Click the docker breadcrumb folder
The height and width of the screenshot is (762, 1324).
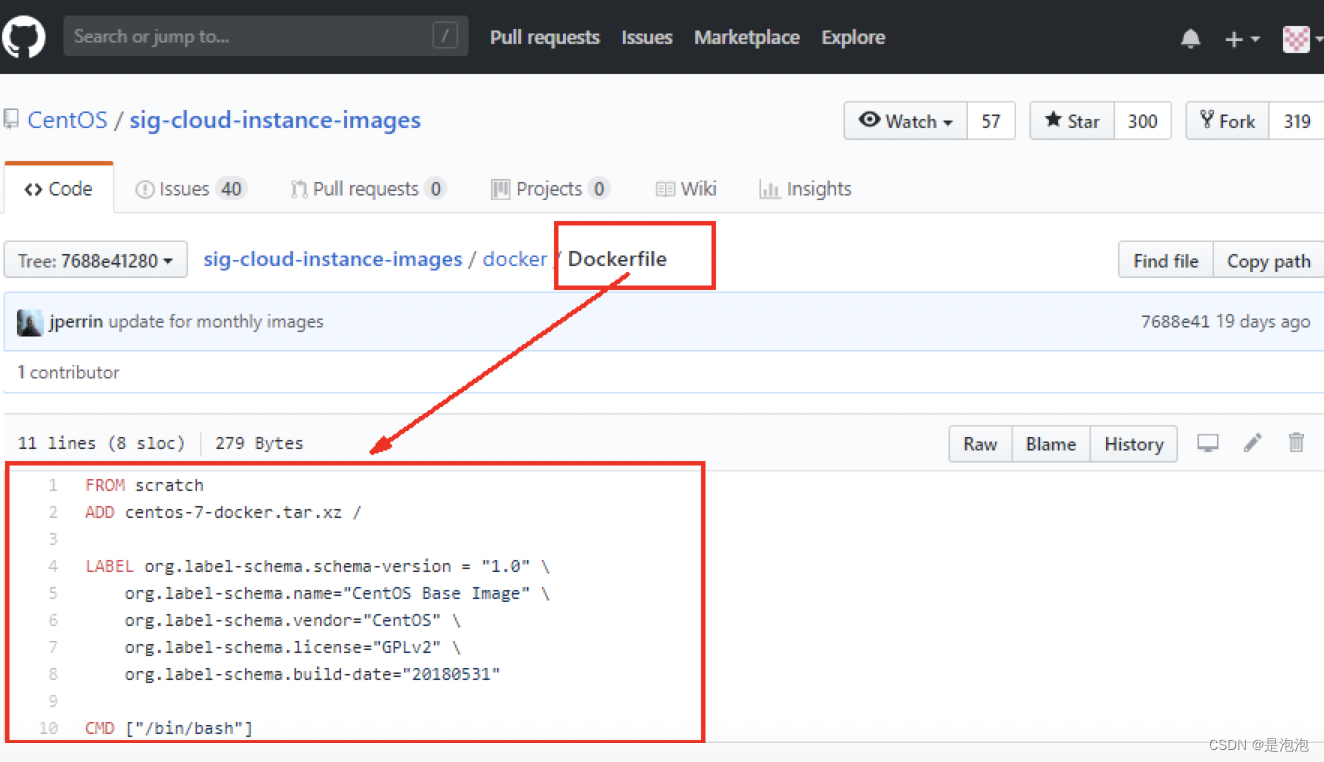click(x=515, y=259)
